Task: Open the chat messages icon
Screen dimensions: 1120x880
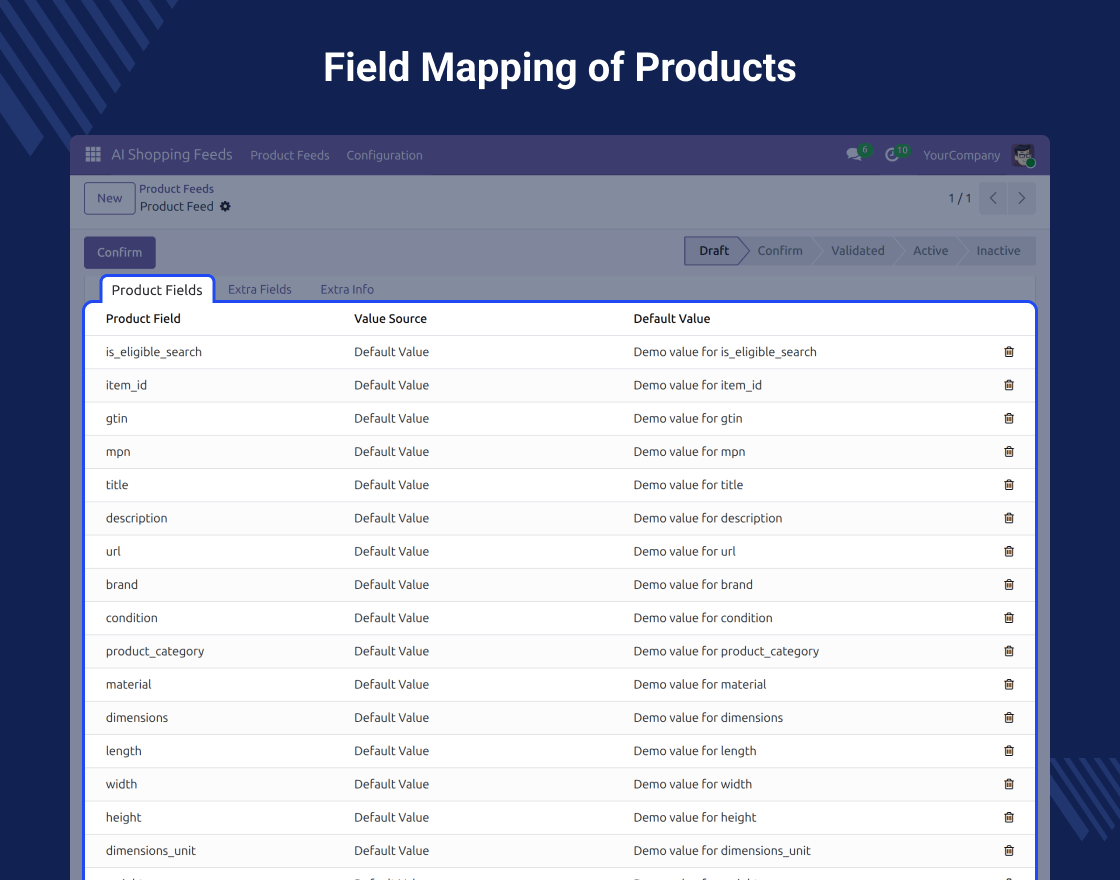Action: click(x=854, y=155)
